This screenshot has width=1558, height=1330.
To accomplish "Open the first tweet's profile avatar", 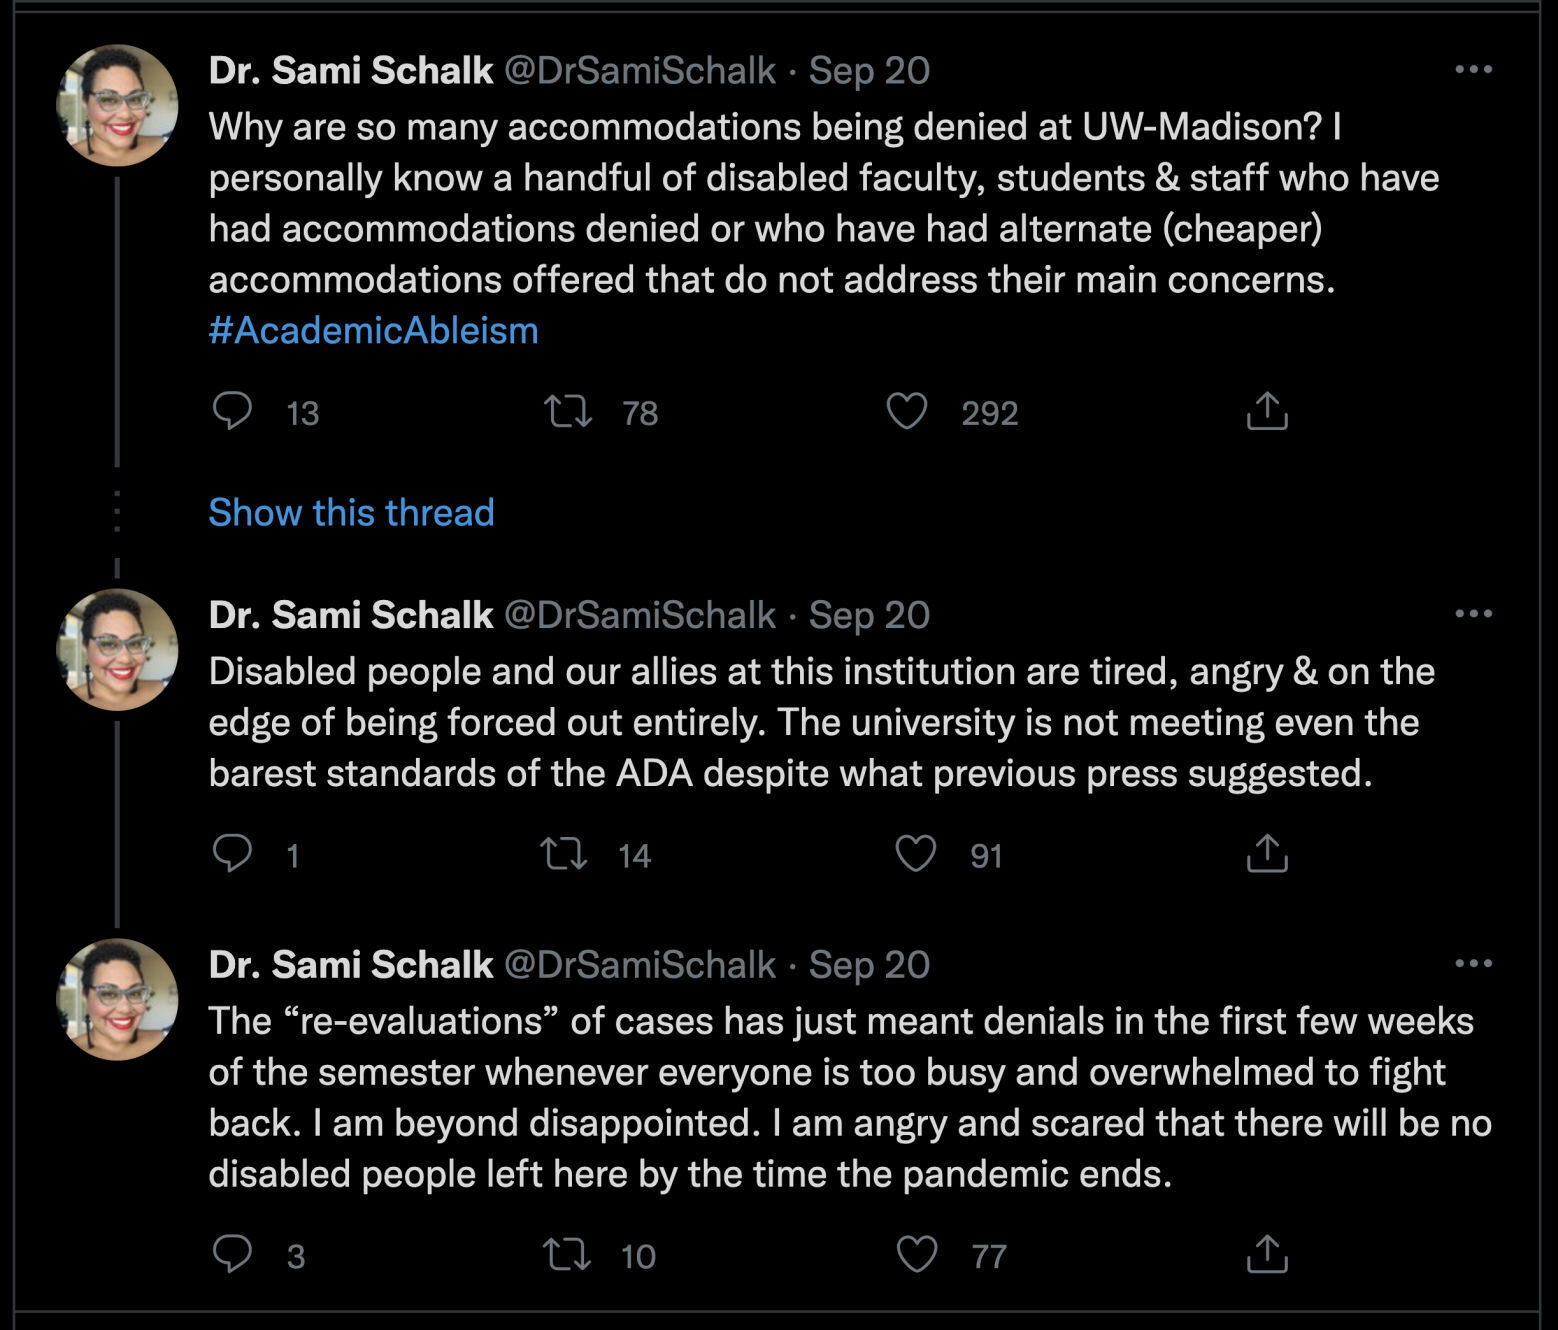I will click(x=118, y=105).
